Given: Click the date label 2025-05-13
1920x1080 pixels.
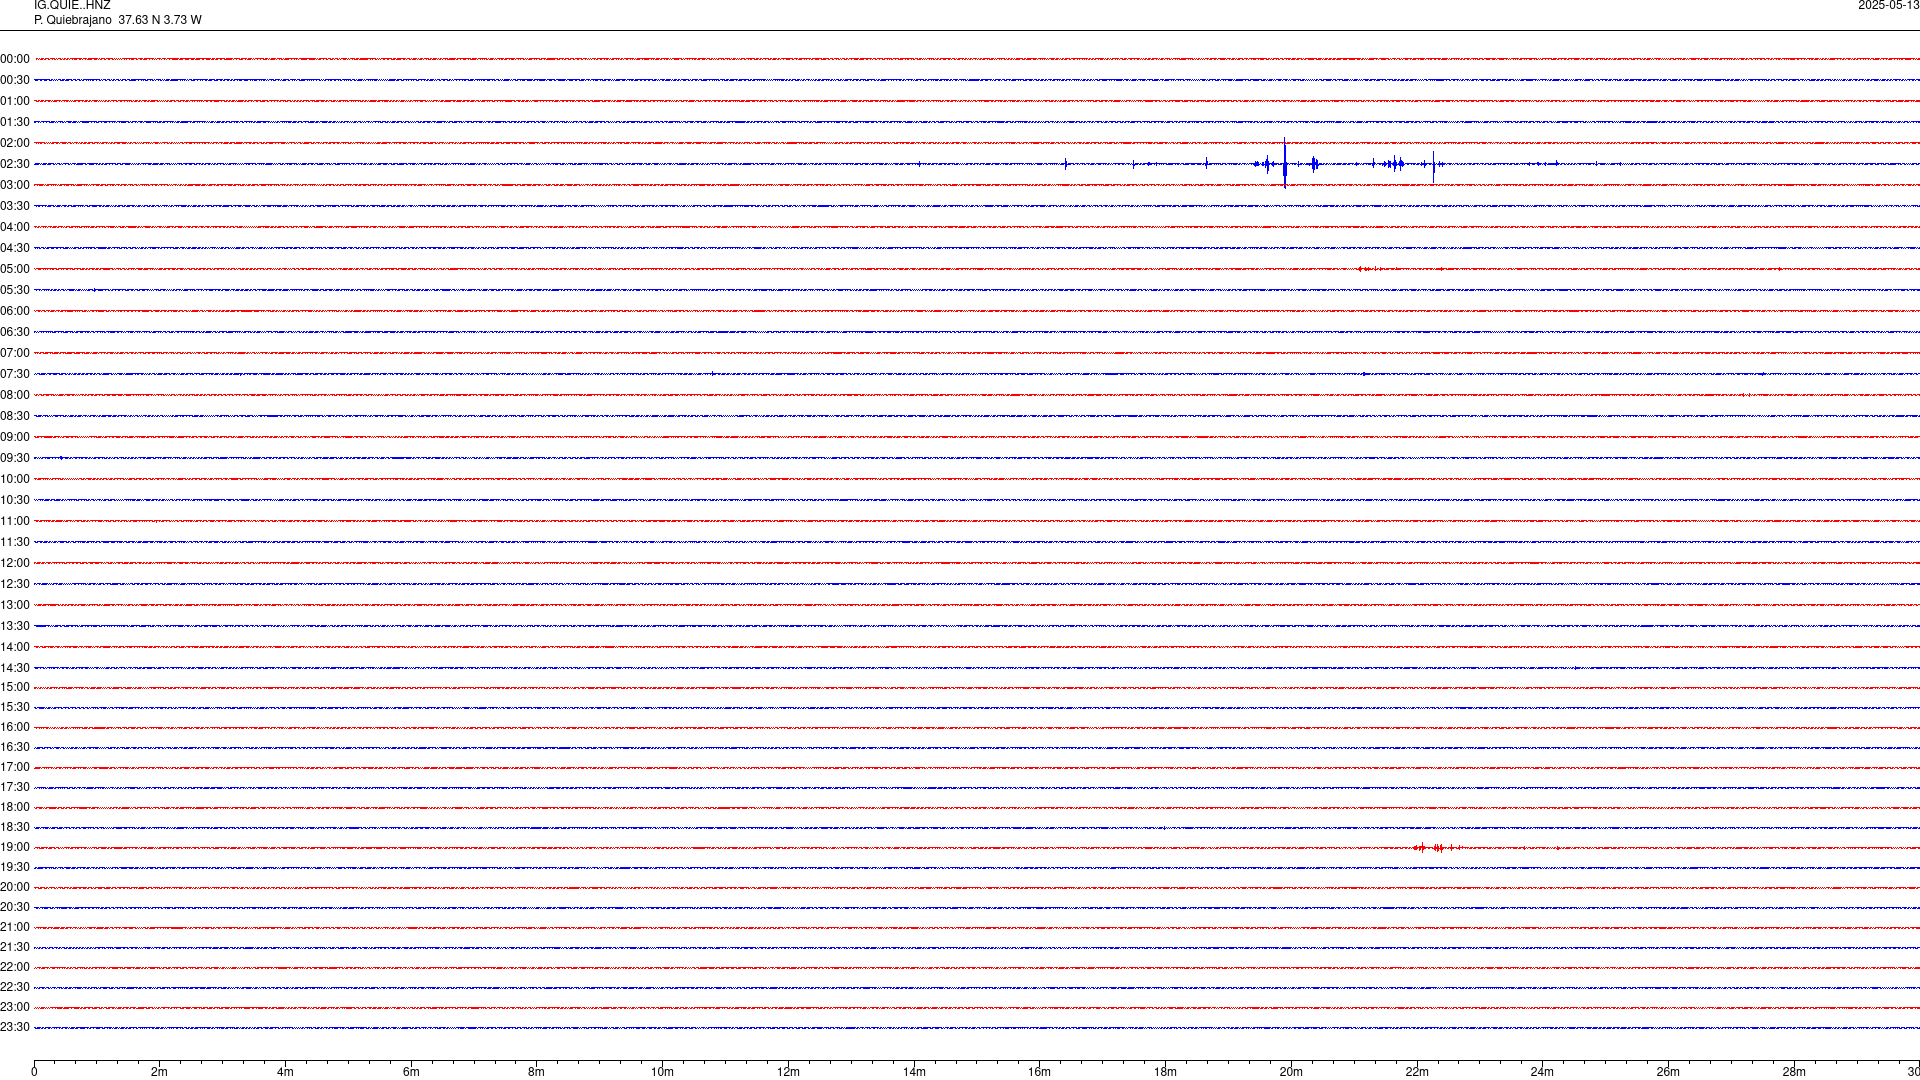Looking at the screenshot, I should point(1888,6).
